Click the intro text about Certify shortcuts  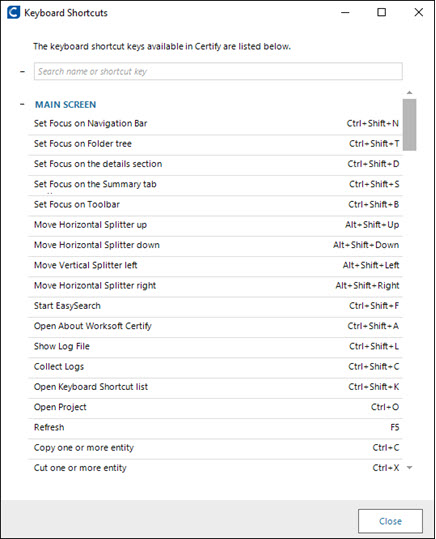[x=162, y=46]
